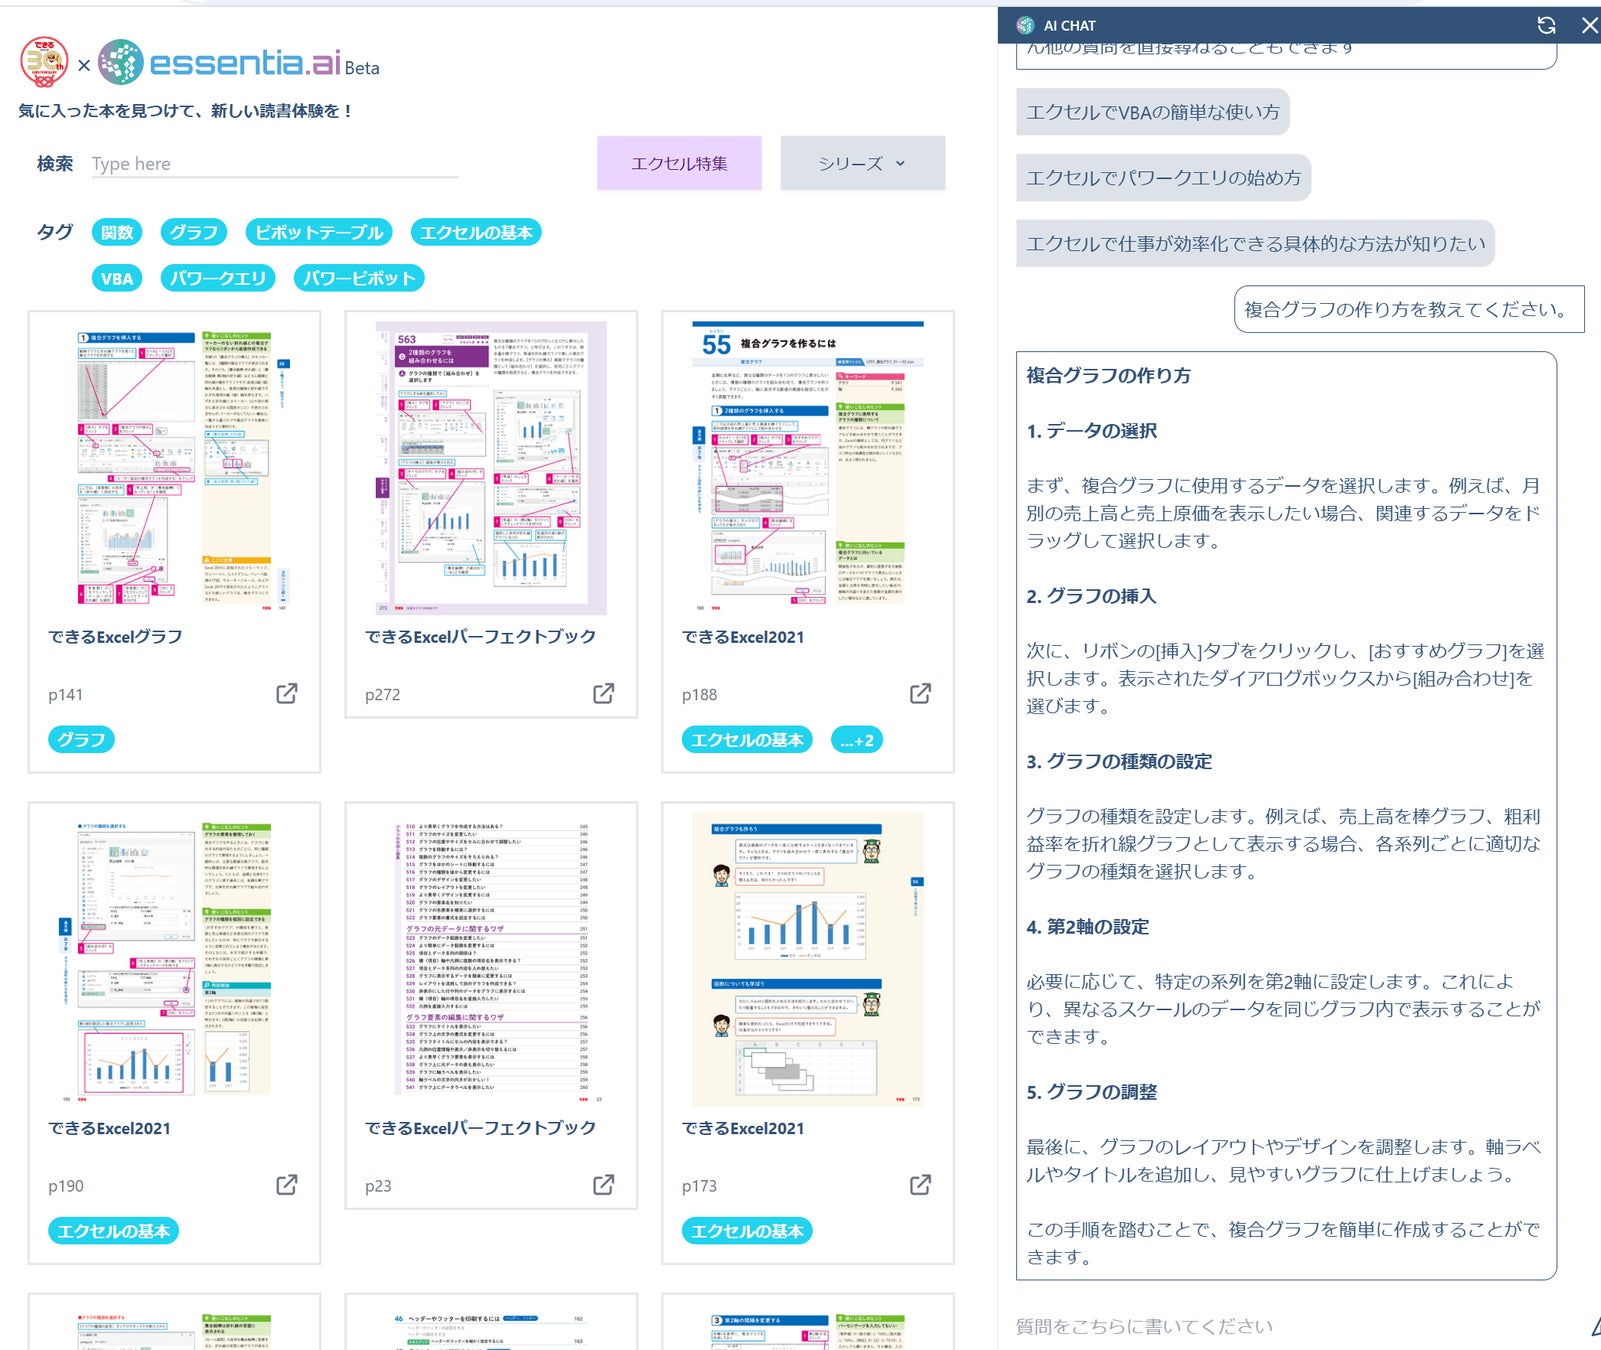Click title できるExcel2021 on p188 card
This screenshot has width=1601, height=1350.
point(743,637)
